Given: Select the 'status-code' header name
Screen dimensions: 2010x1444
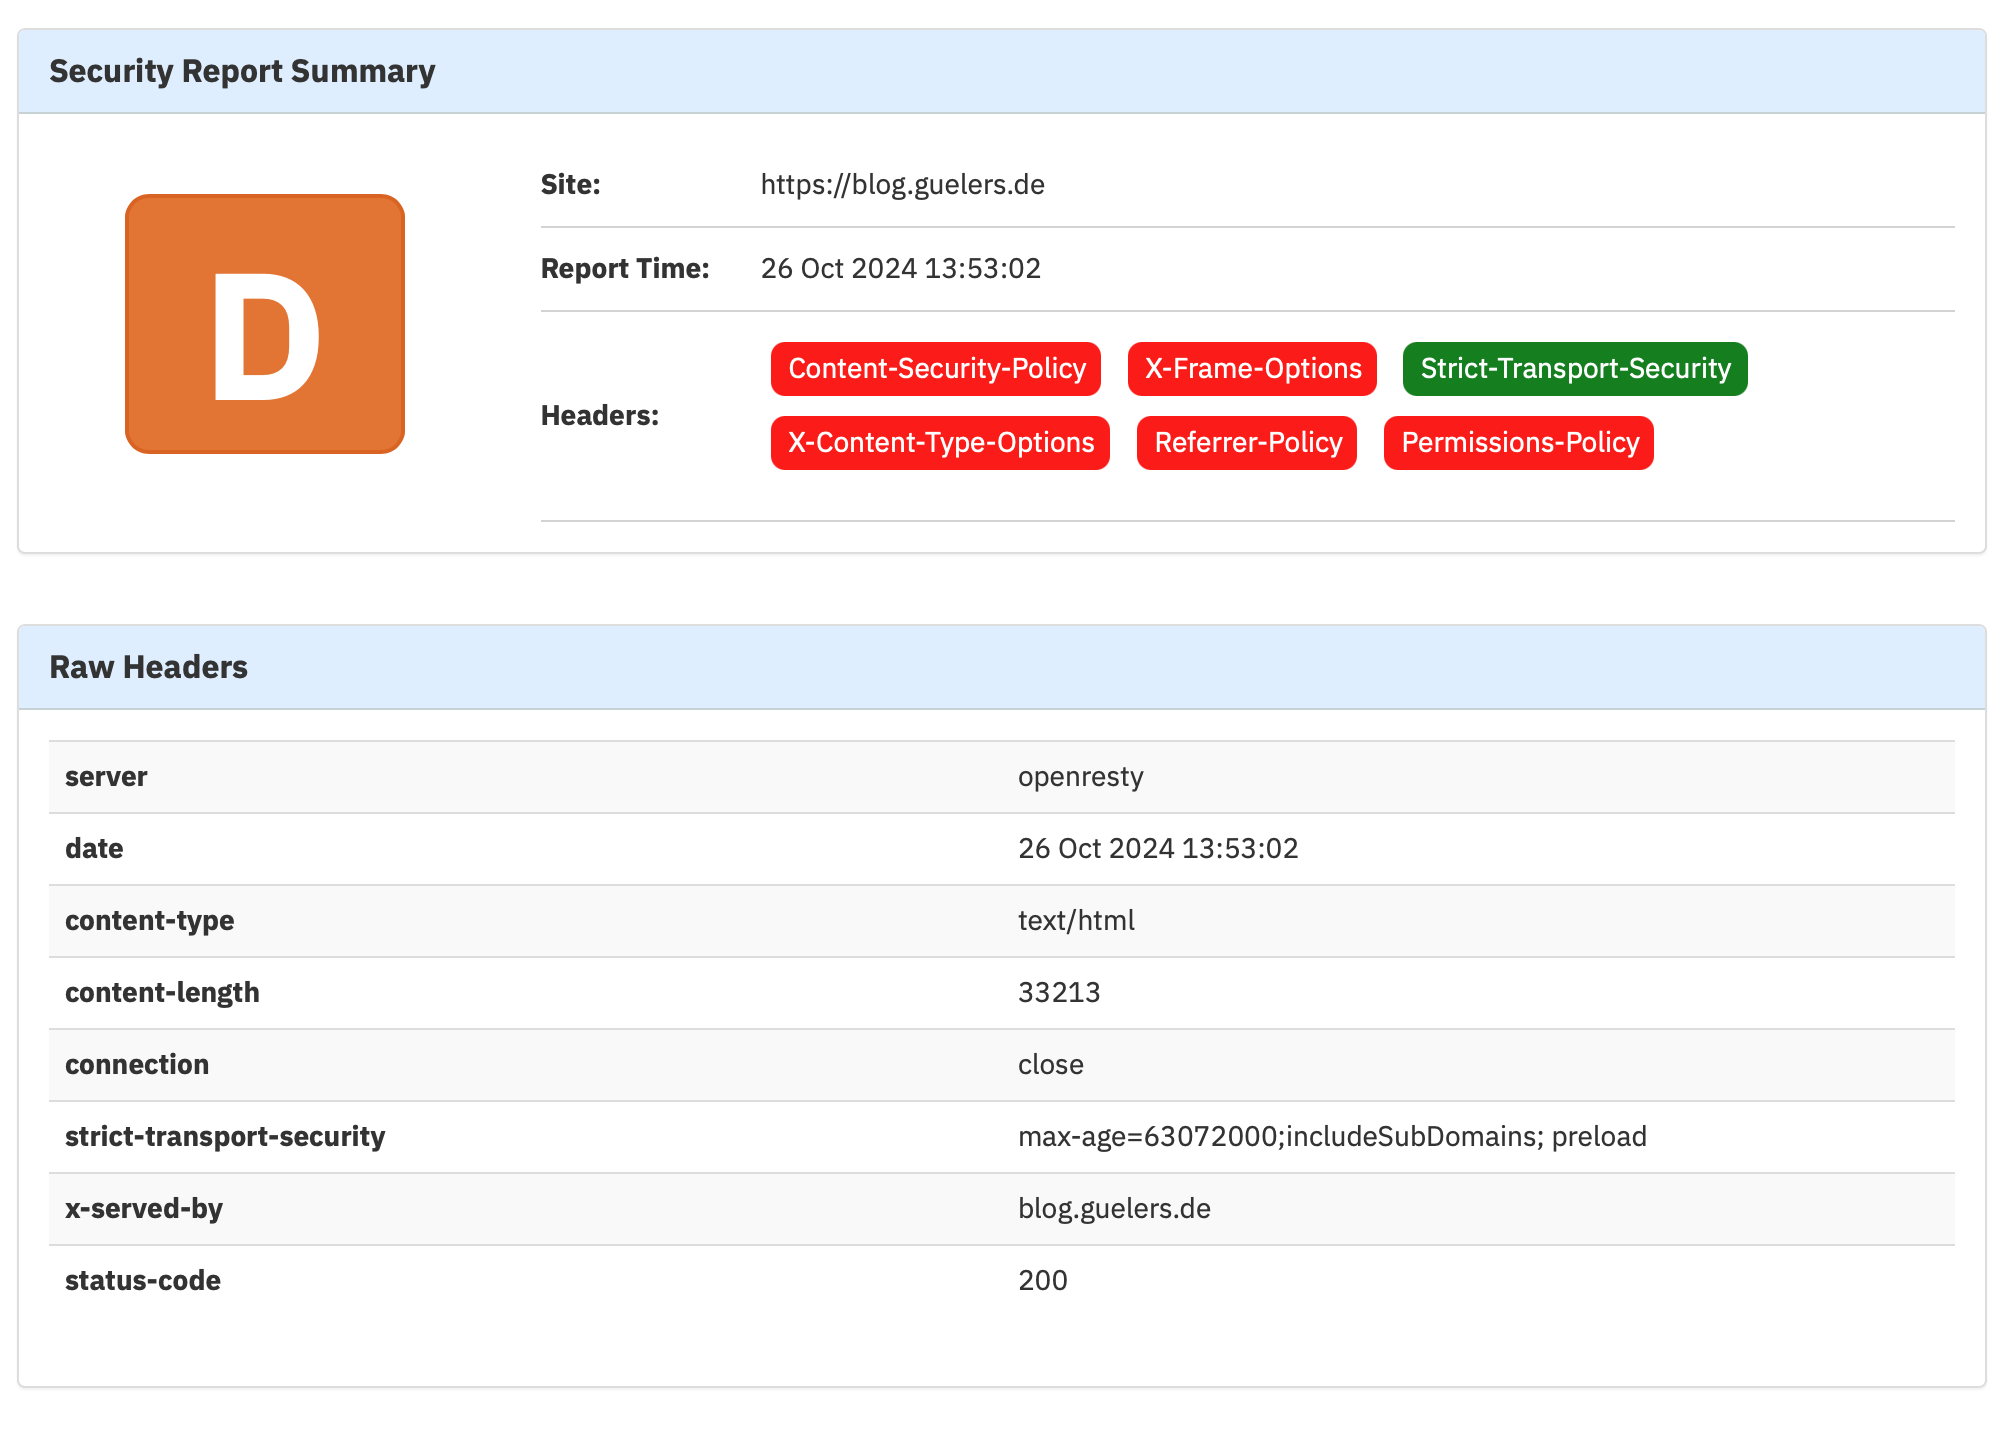Looking at the screenshot, I should 143,1281.
